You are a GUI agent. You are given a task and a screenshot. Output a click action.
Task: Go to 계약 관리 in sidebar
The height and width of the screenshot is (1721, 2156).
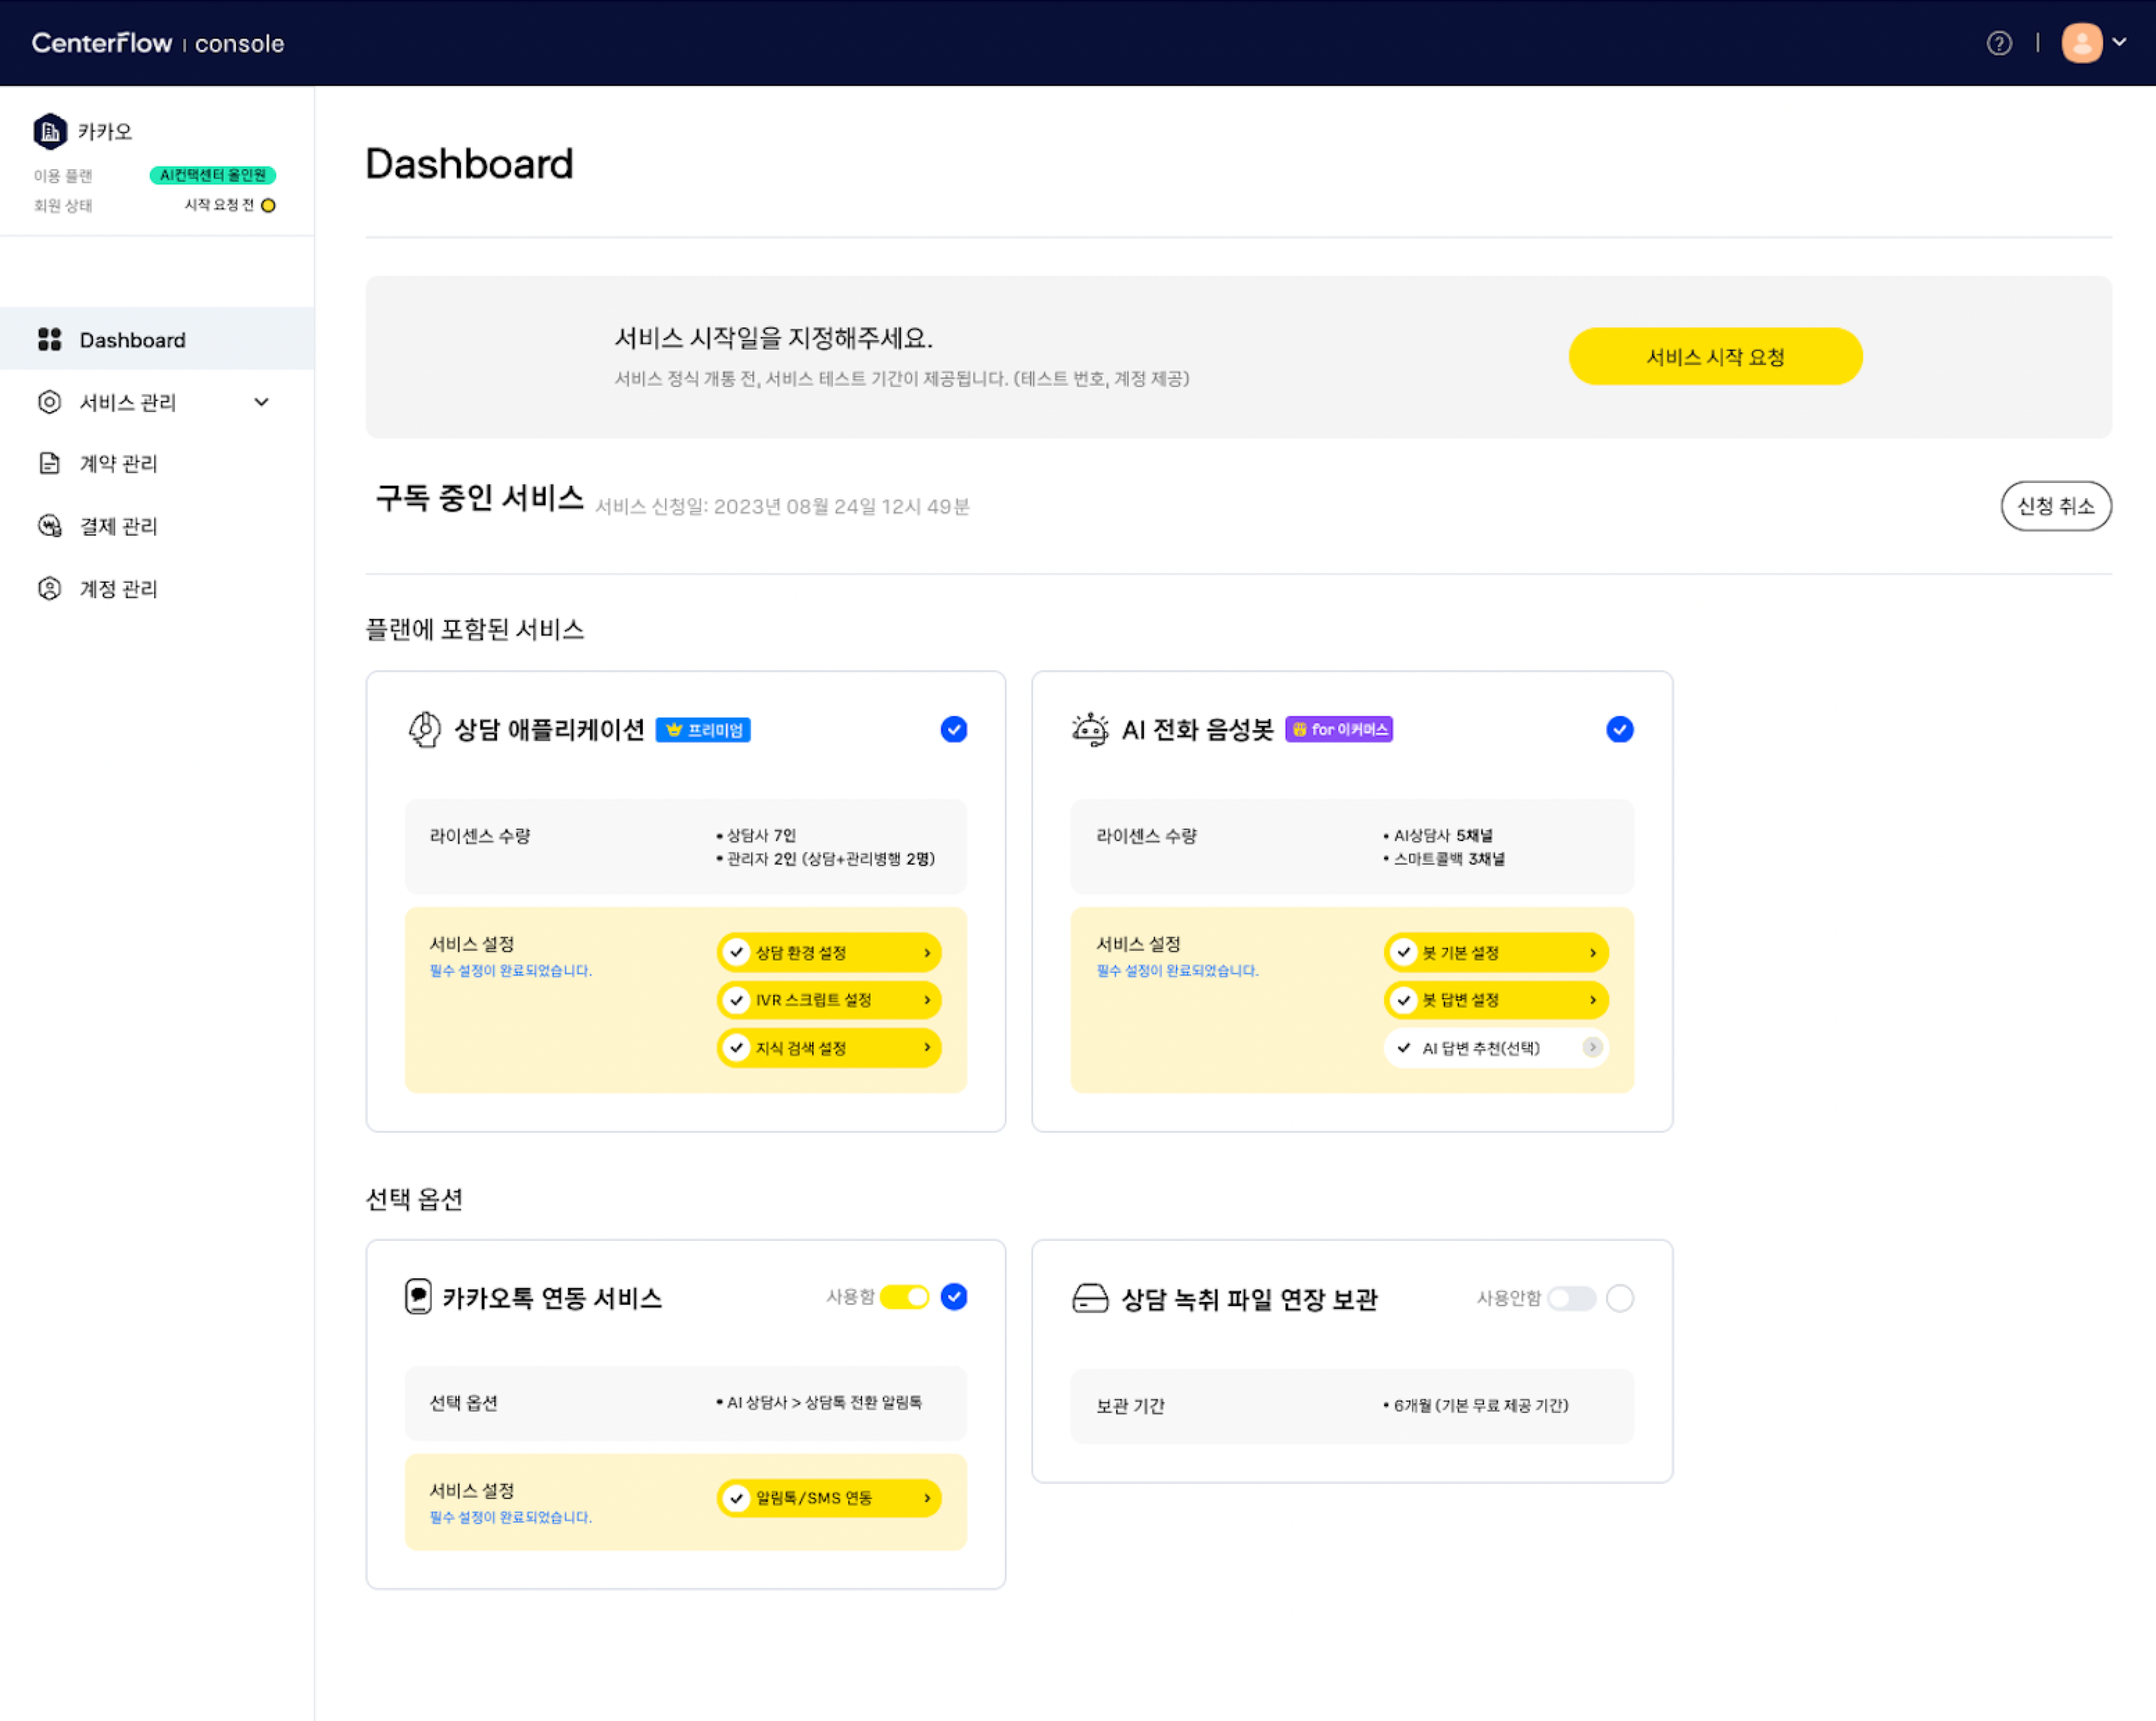coord(118,464)
